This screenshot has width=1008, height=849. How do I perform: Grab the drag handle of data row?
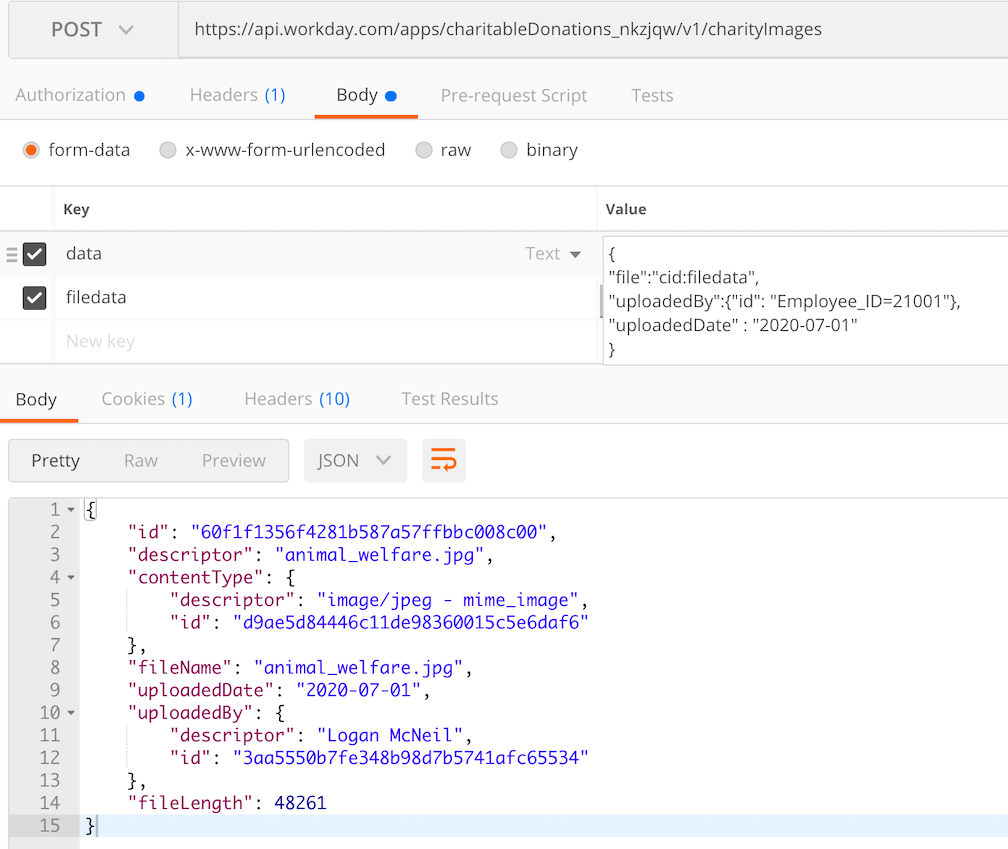(12, 255)
